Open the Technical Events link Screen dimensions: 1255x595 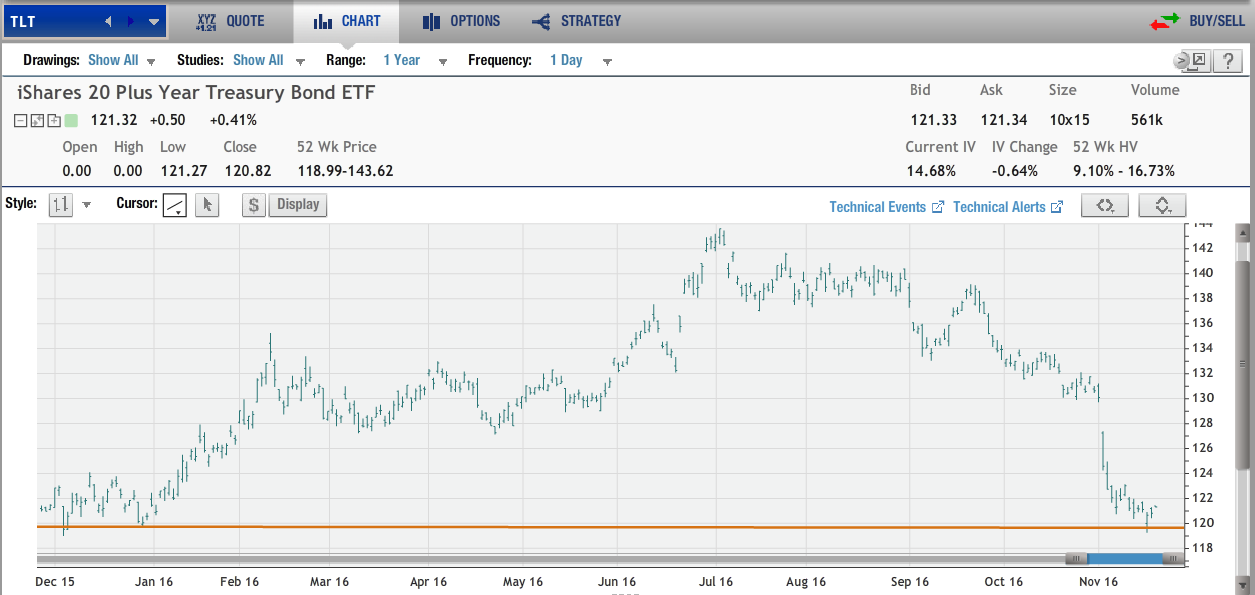point(887,207)
